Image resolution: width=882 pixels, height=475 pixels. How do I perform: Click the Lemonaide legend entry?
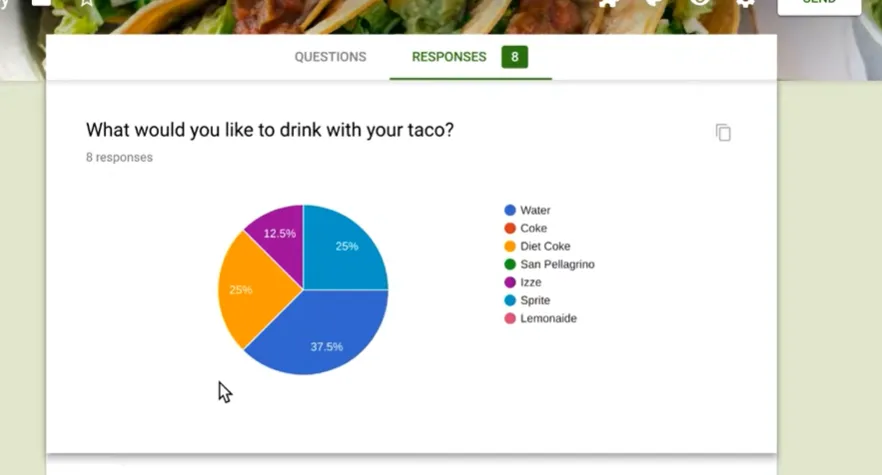pyautogui.click(x=548, y=318)
